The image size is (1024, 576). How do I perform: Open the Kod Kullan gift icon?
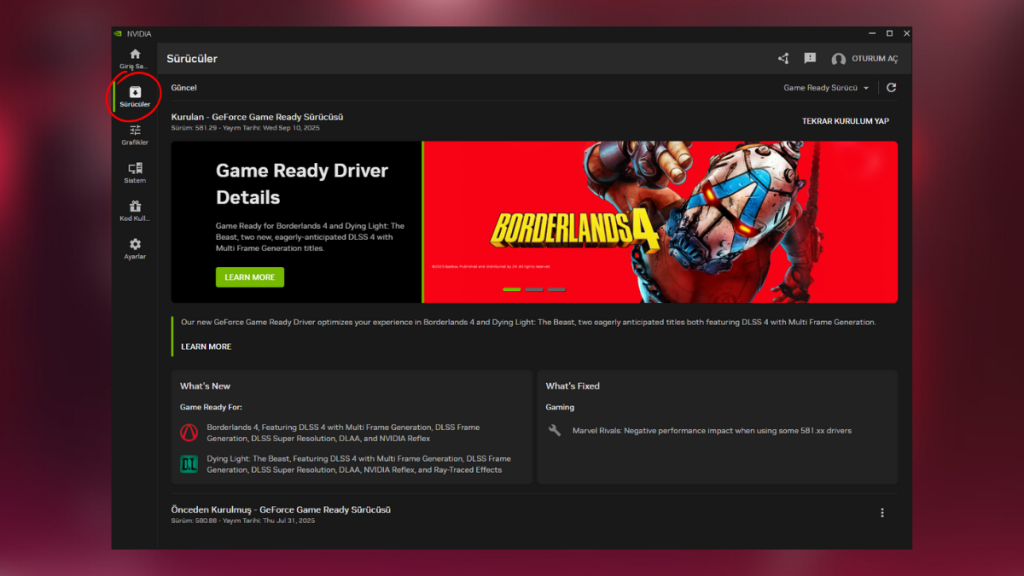click(x=135, y=206)
